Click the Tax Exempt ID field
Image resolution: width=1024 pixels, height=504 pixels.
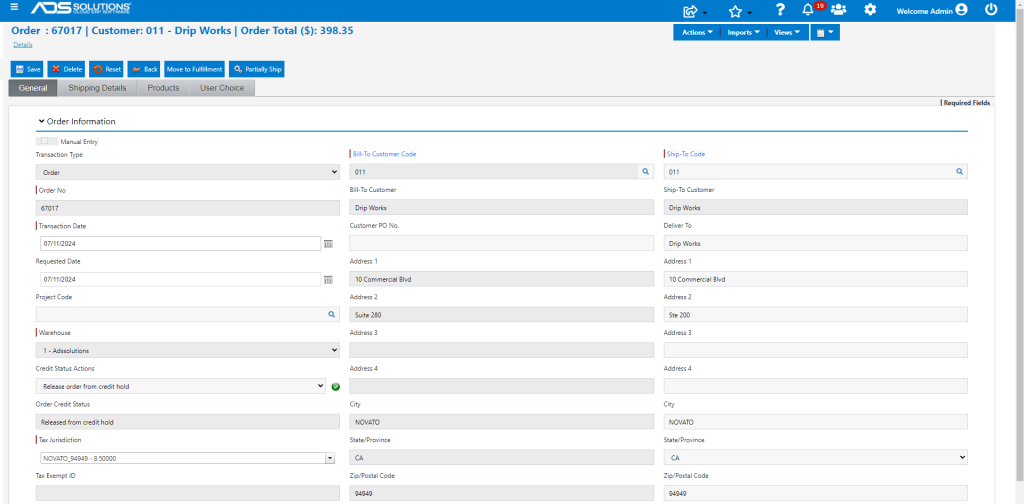coord(187,493)
